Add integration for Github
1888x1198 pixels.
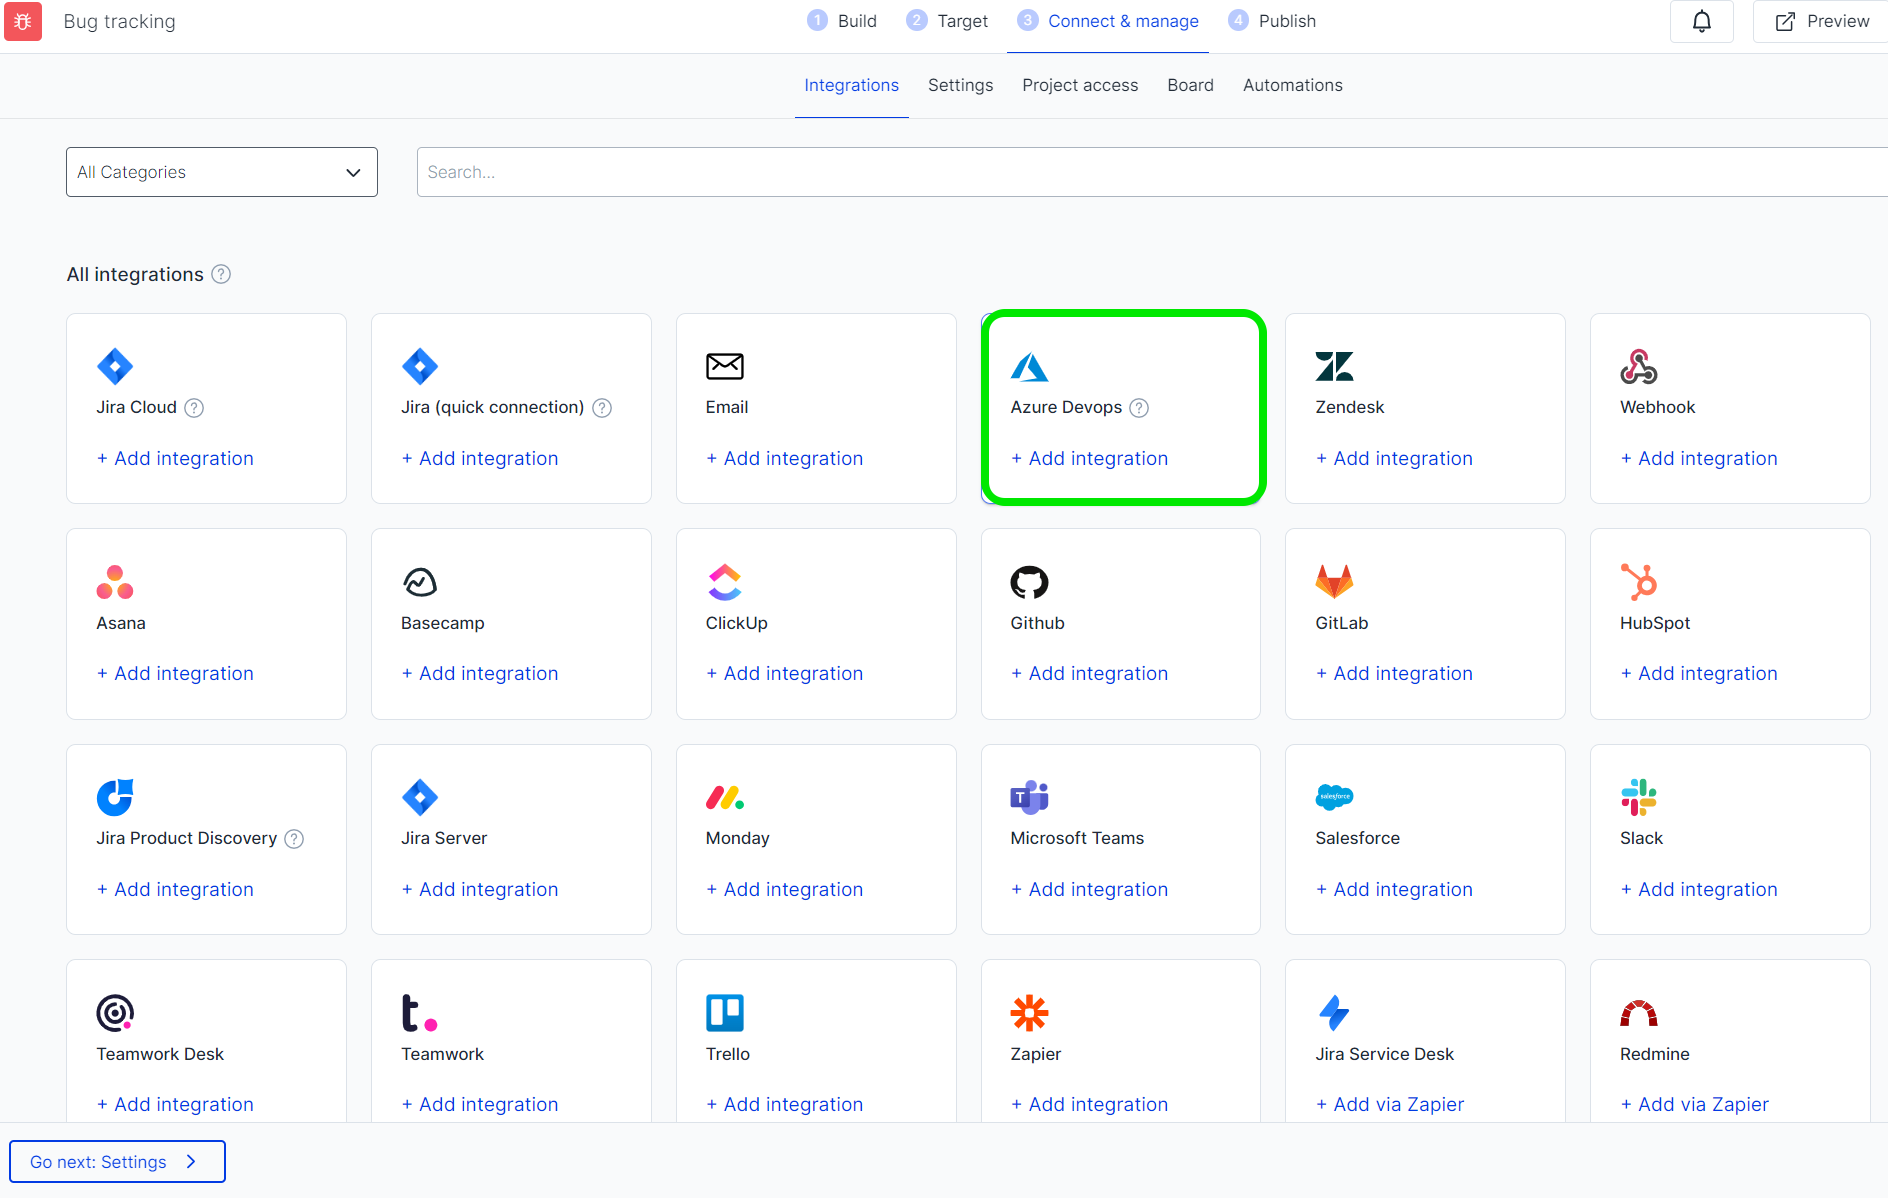coord(1089,673)
